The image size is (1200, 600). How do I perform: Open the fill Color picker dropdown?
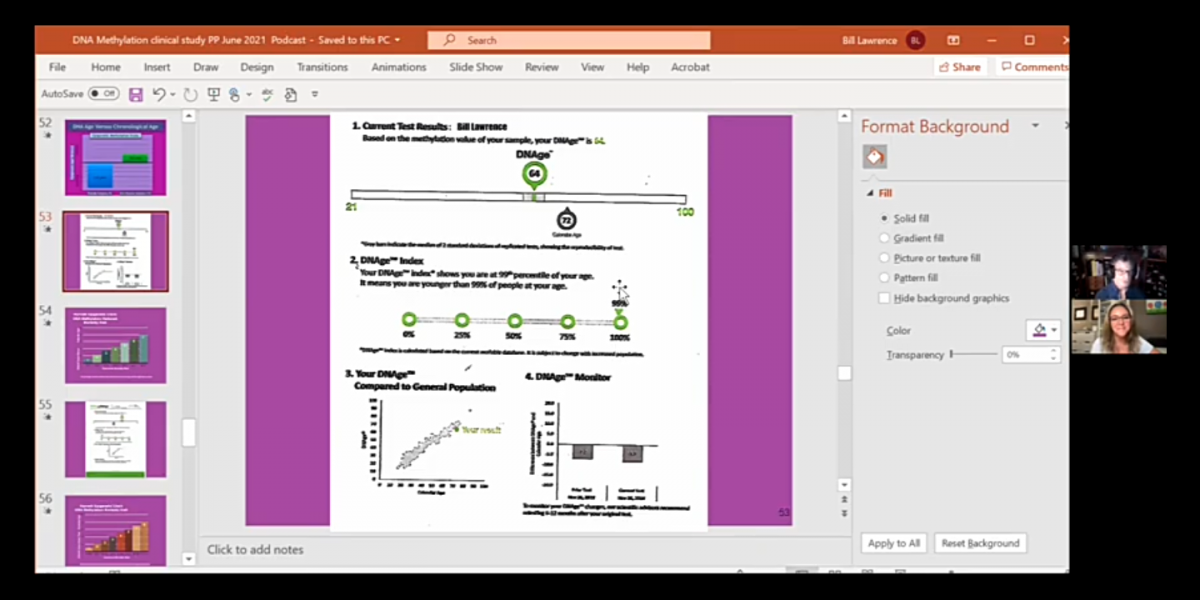click(1043, 330)
